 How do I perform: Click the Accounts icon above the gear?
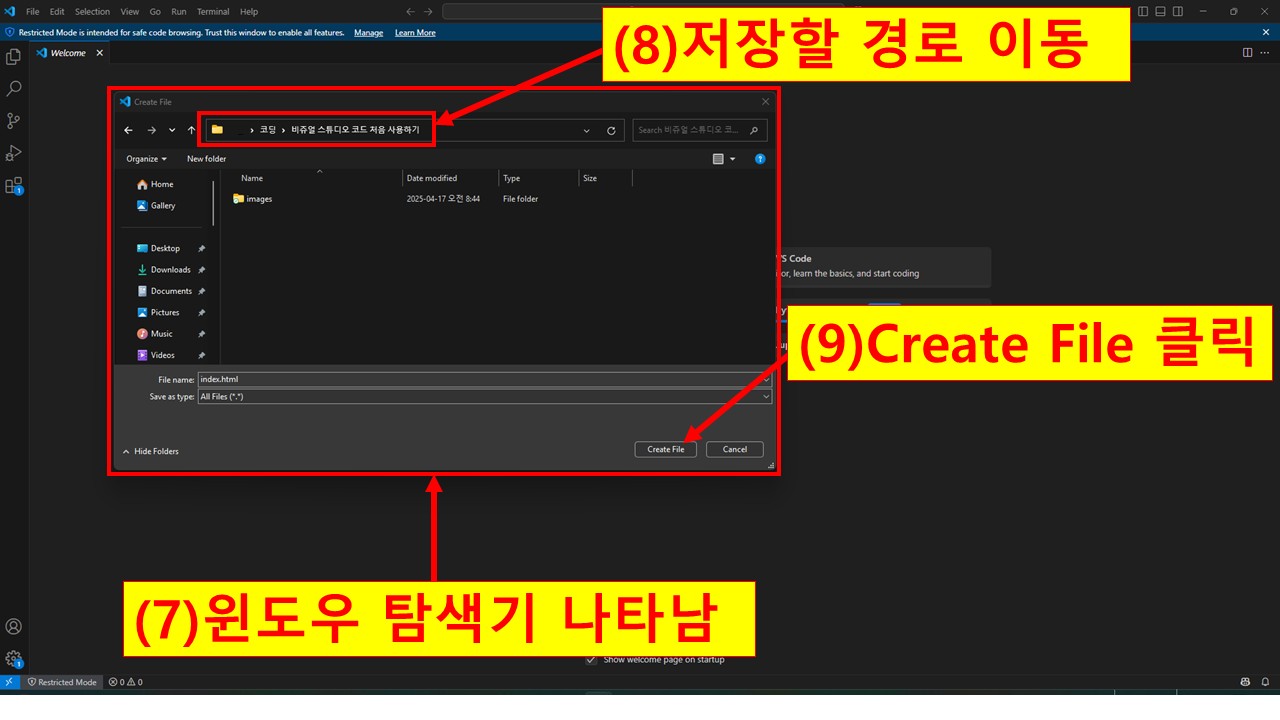13,625
